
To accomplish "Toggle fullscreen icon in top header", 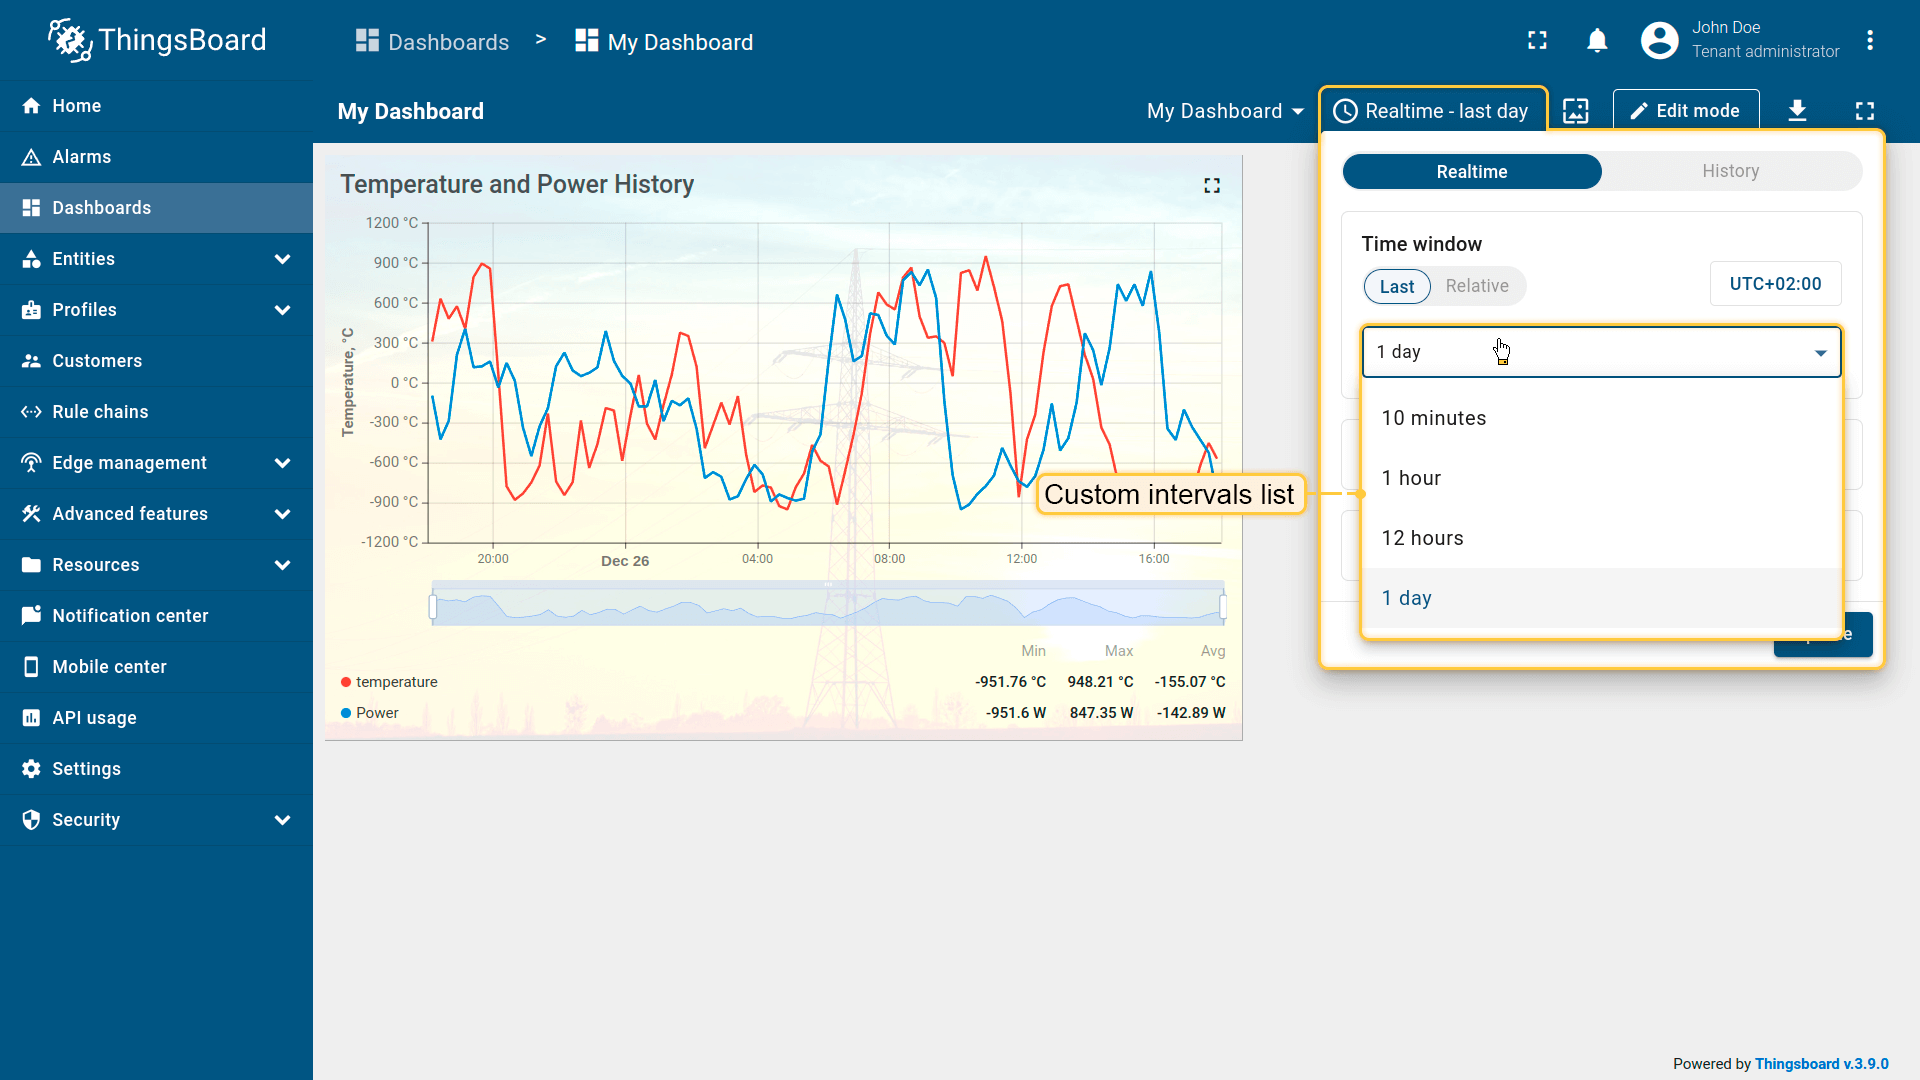I will click(x=1537, y=41).
